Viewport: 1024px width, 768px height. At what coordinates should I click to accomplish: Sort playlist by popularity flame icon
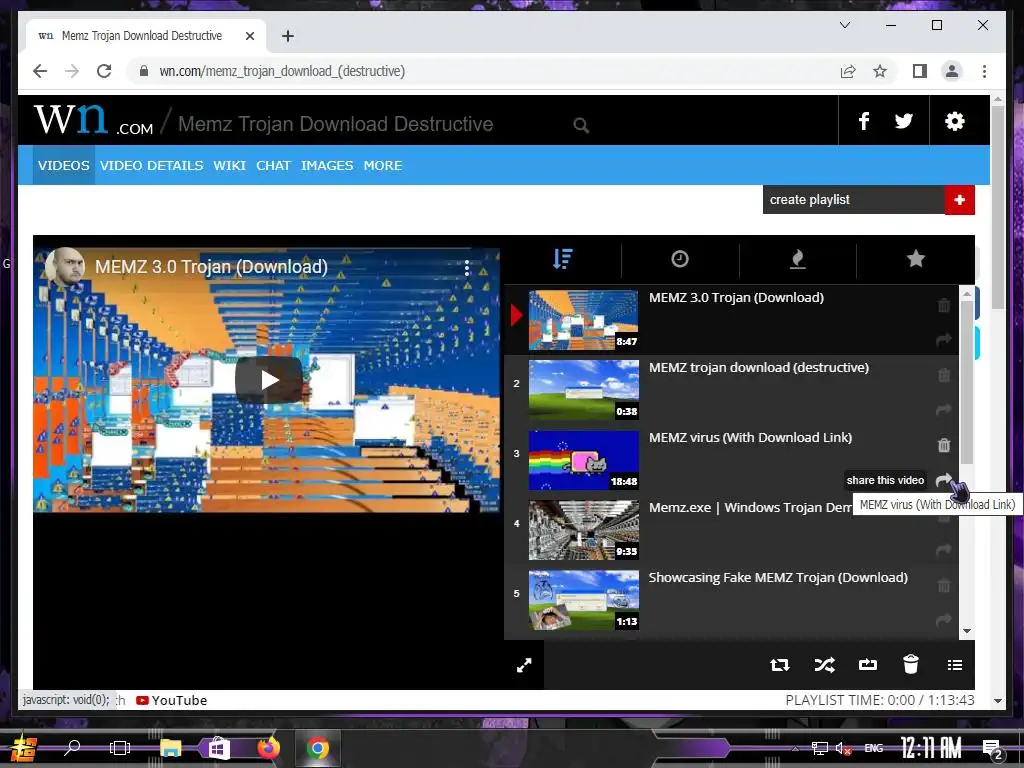[x=797, y=259]
